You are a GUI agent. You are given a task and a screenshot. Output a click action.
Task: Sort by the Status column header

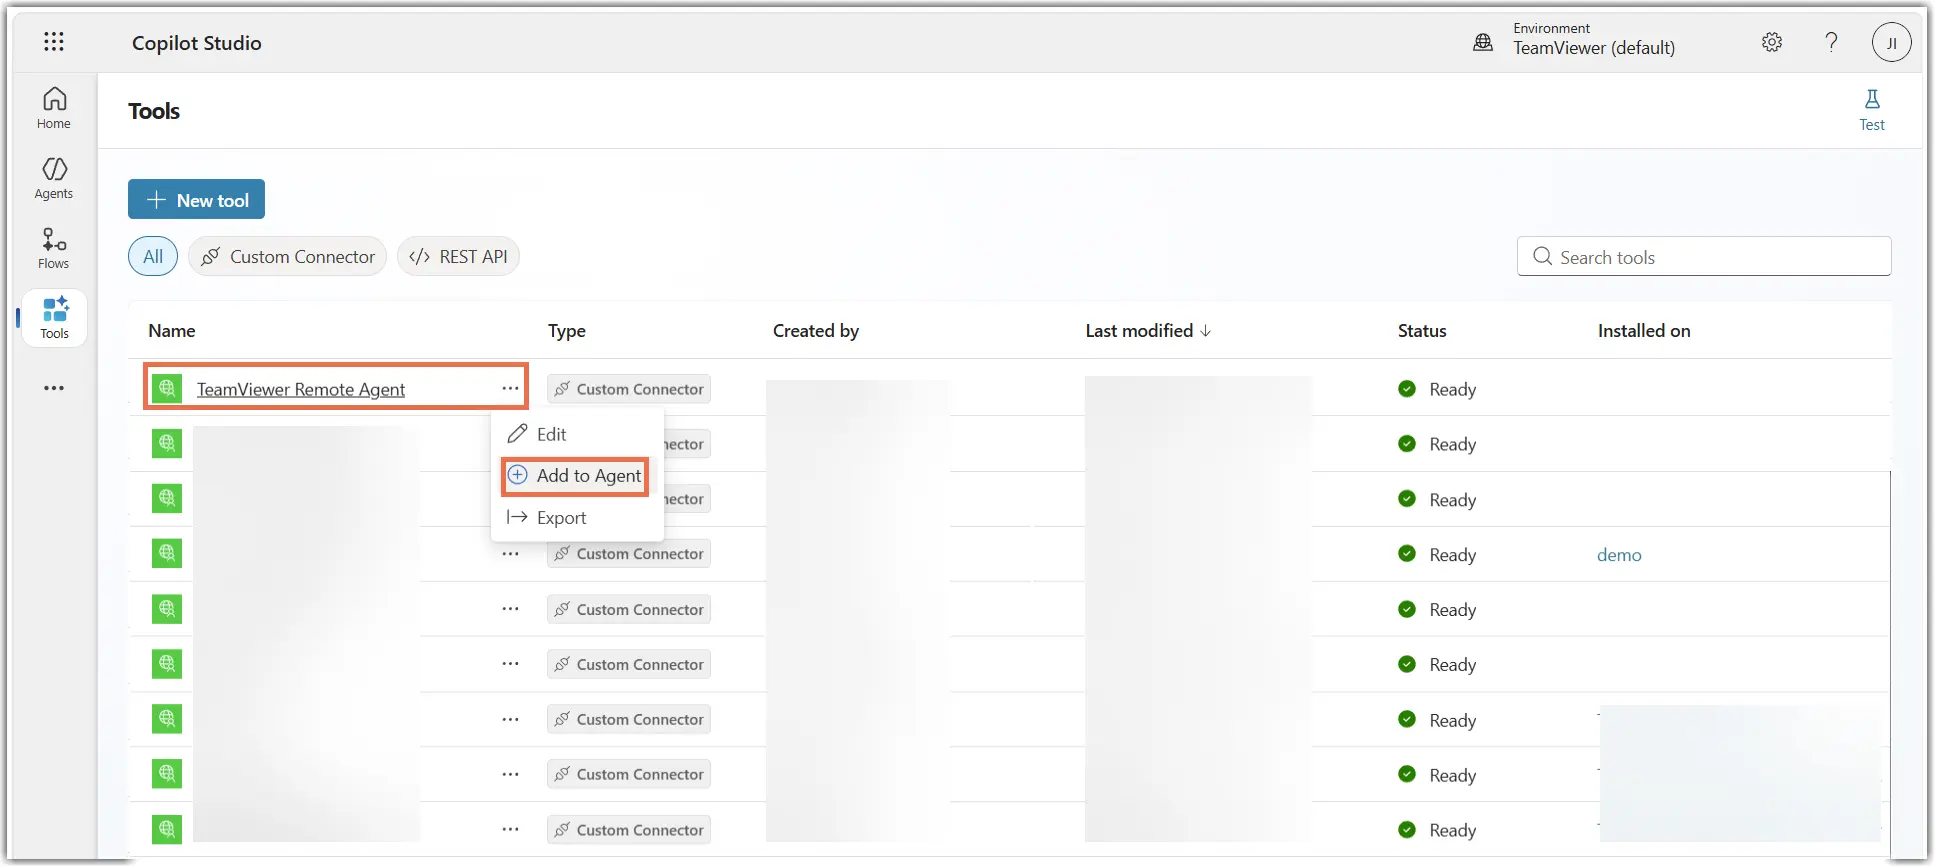coord(1422,330)
